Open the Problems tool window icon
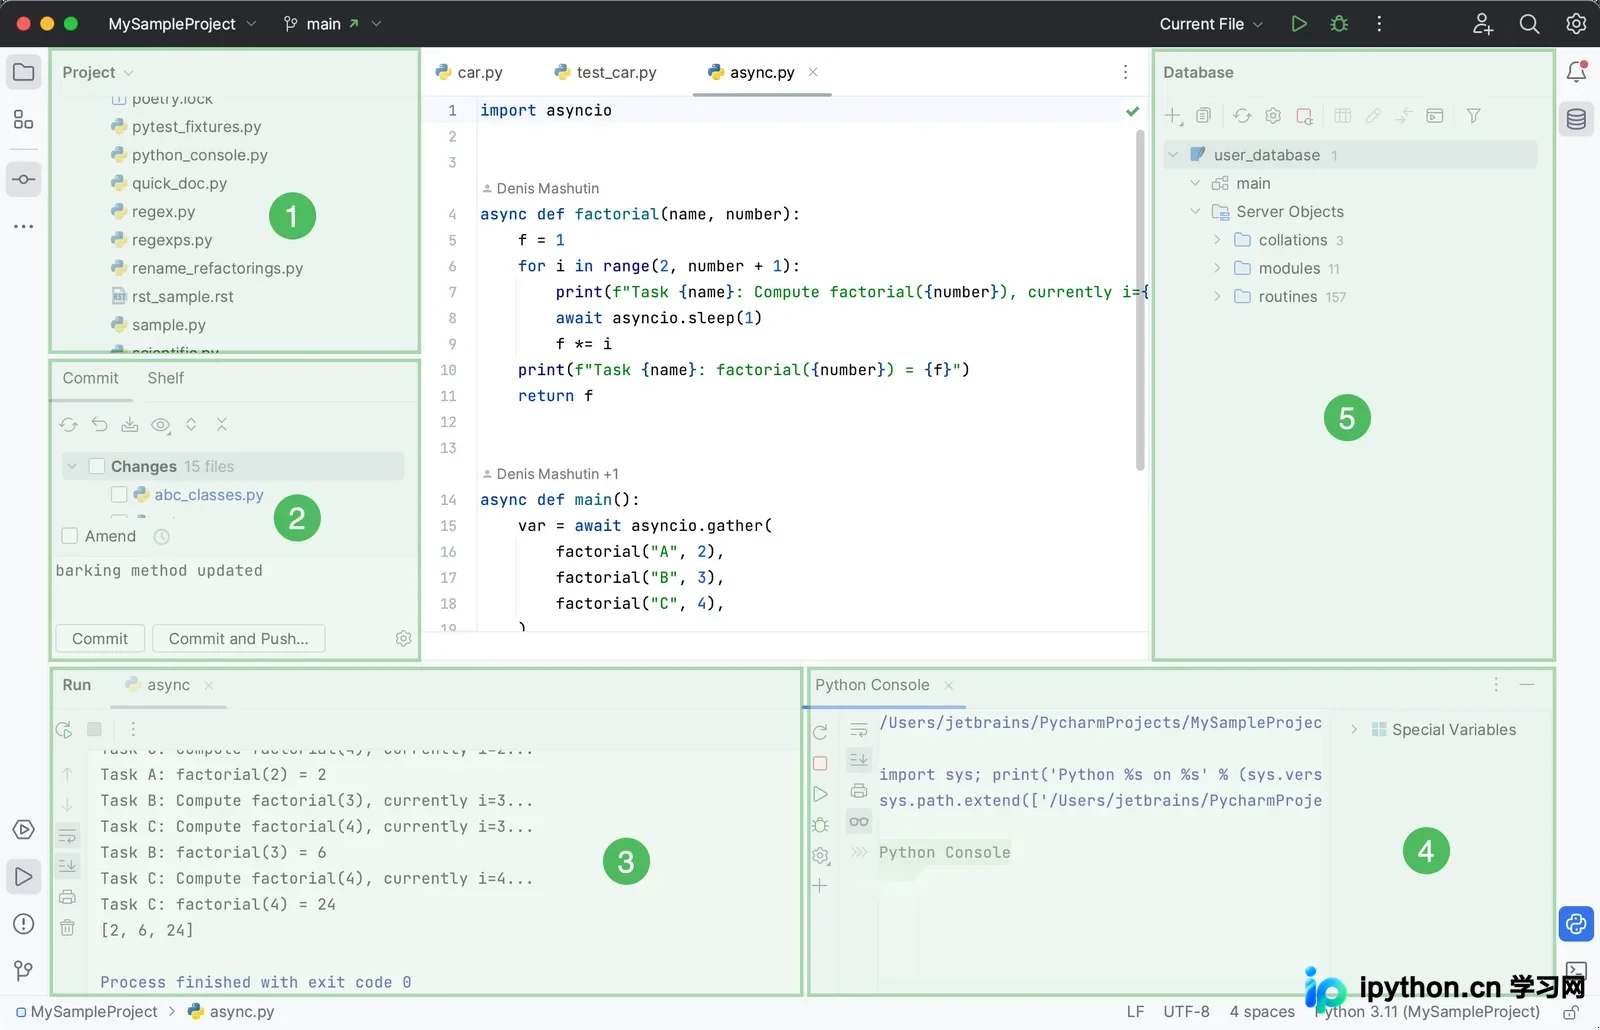The height and width of the screenshot is (1030, 1600). [24, 924]
